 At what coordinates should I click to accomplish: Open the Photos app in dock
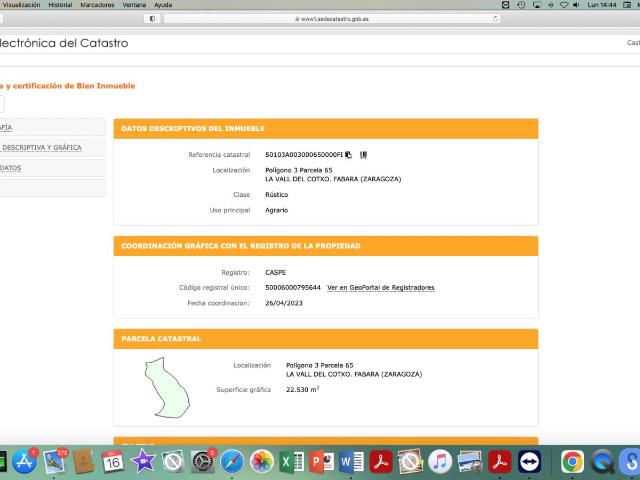[x=262, y=462]
